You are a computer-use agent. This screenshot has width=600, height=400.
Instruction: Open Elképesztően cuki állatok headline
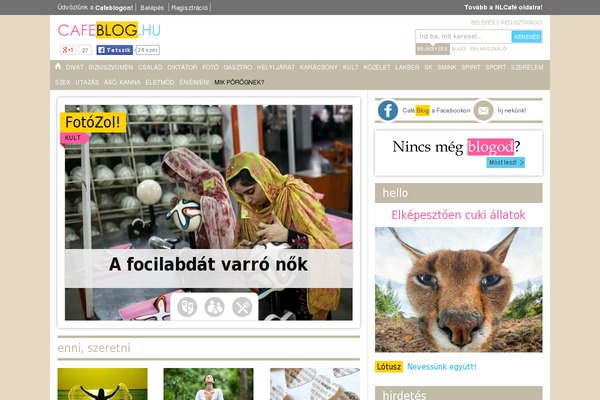click(458, 215)
